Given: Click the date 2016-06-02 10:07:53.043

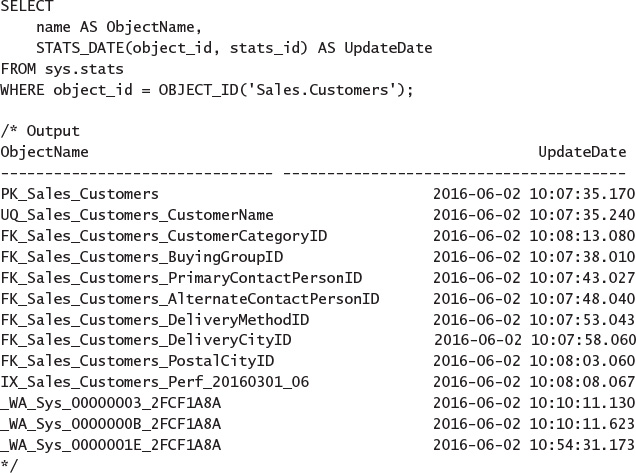Looking at the screenshot, I should pos(534,320).
